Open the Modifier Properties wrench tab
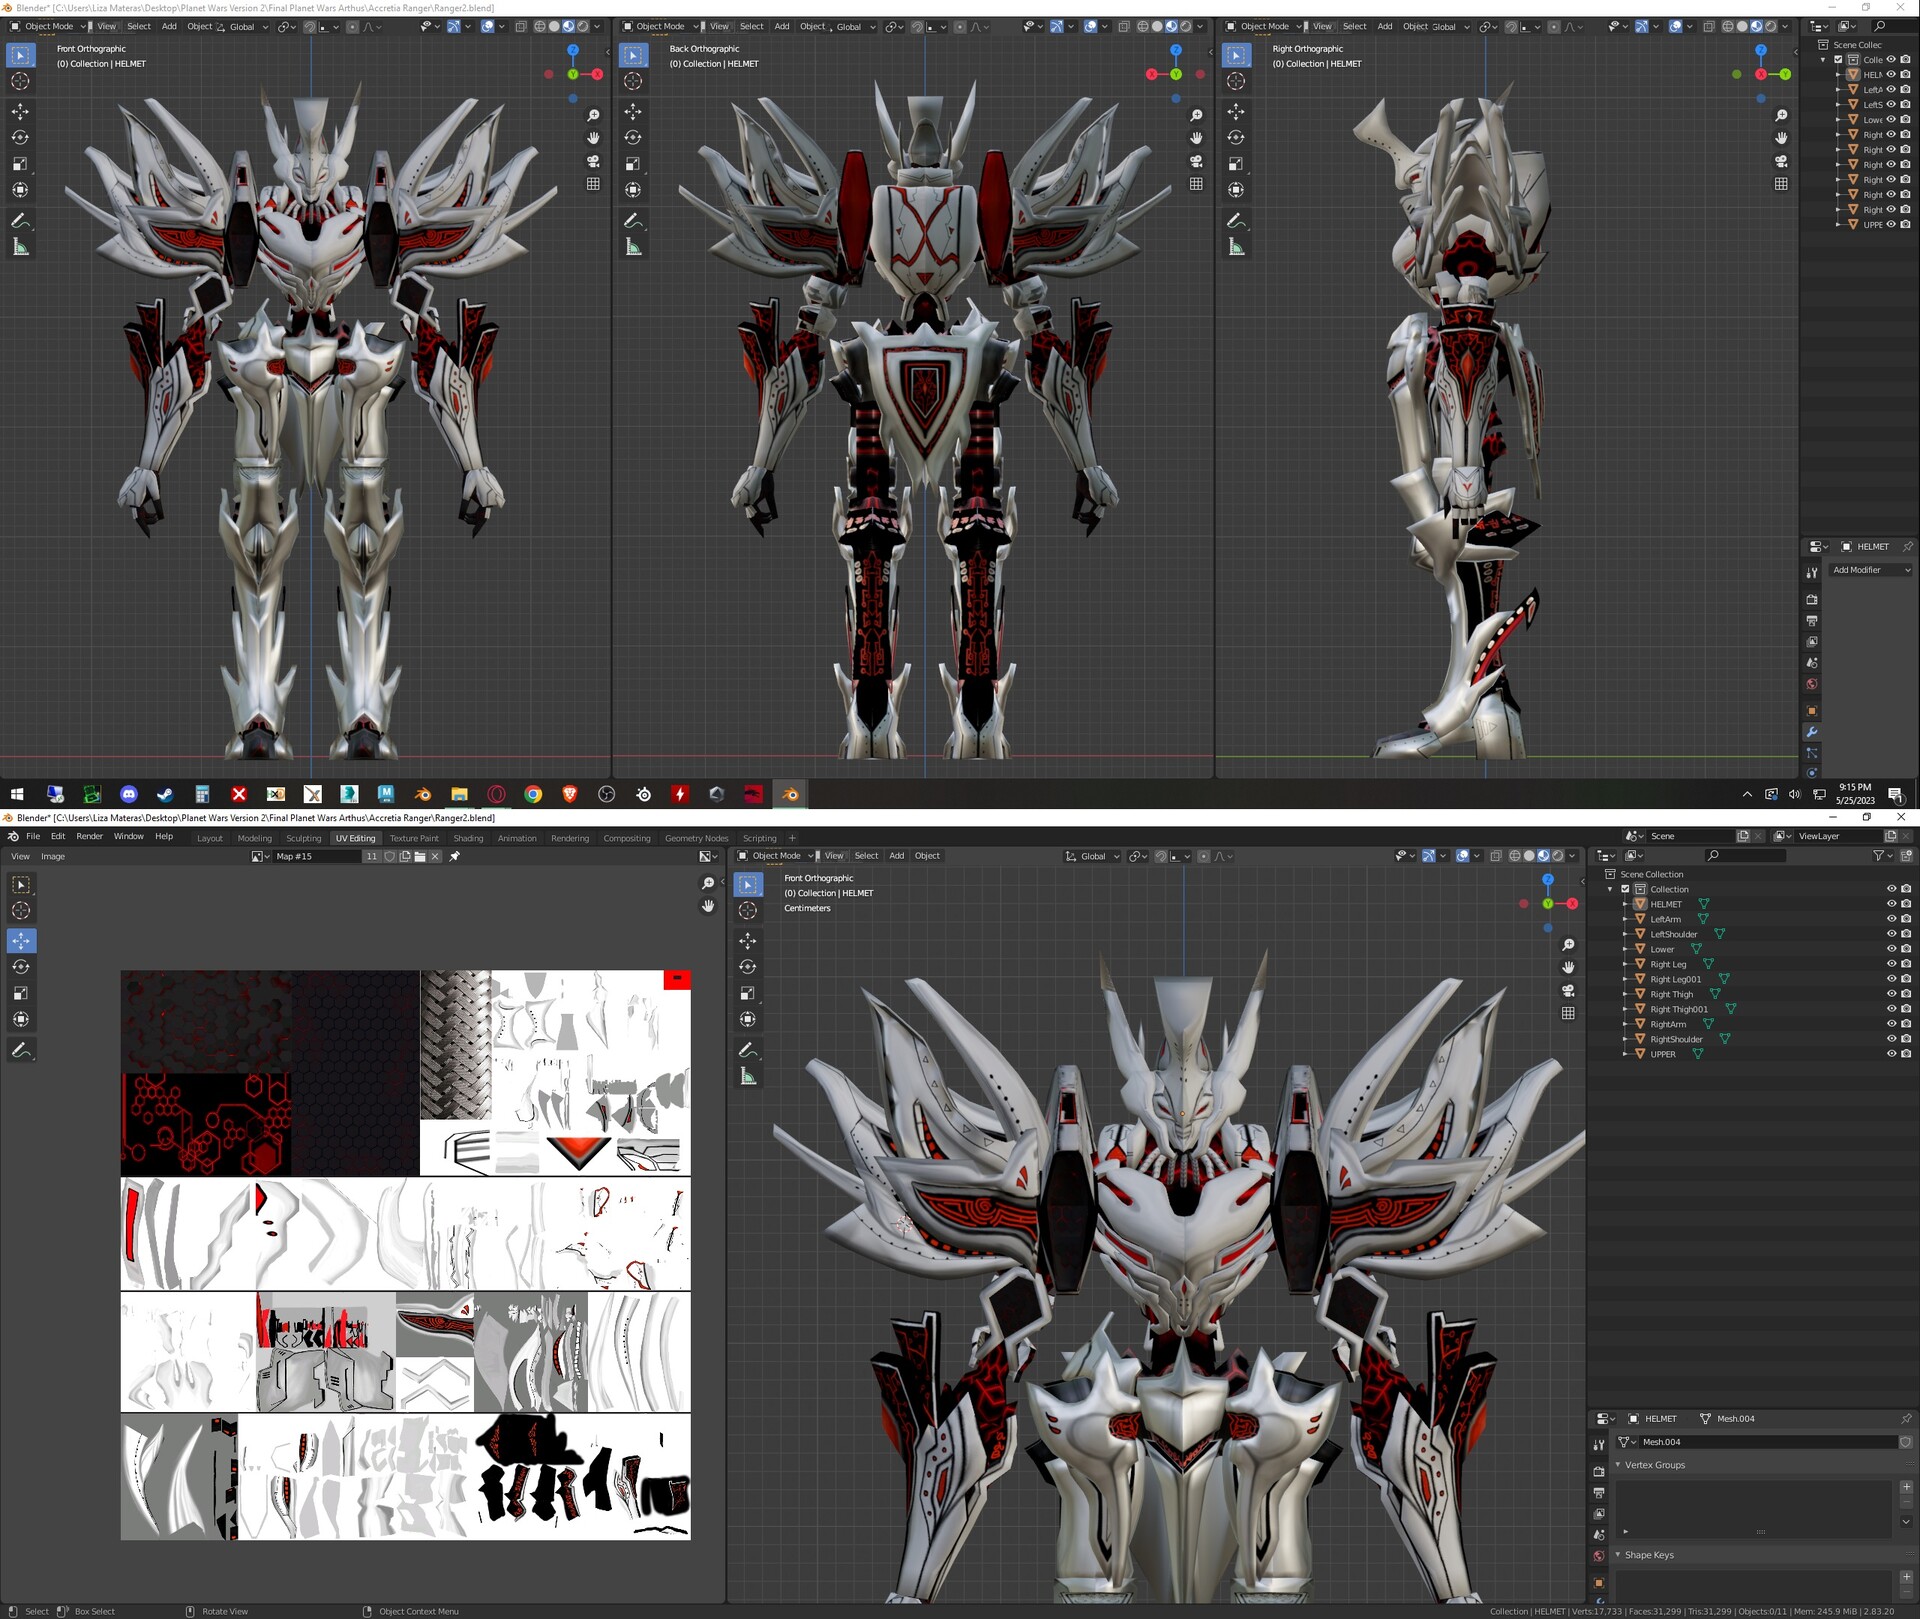 click(x=1812, y=732)
